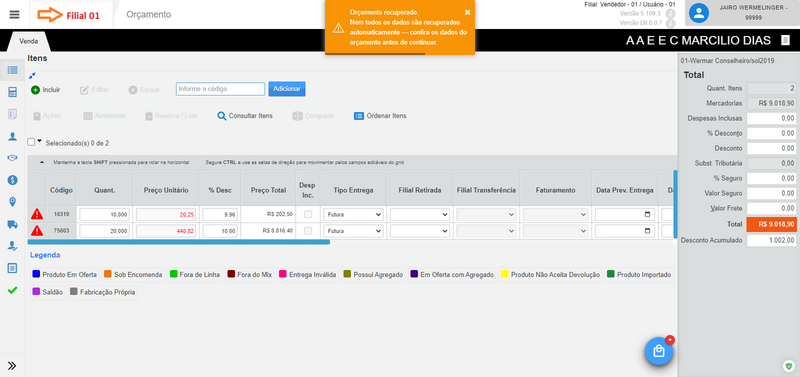Open Filial Retirada dropdown for item 16319
Image resolution: width=800 pixels, height=377 pixels.
(x=420, y=215)
